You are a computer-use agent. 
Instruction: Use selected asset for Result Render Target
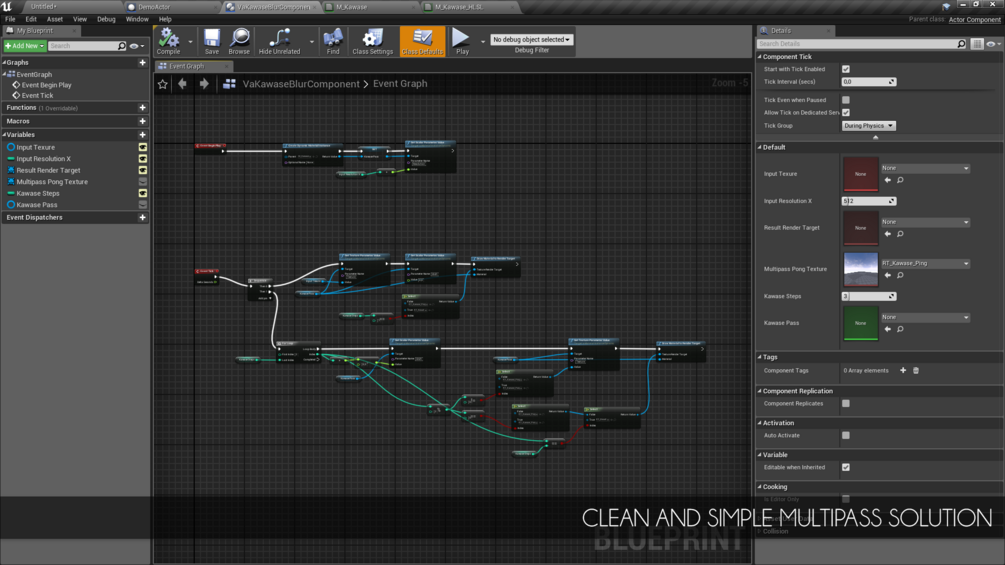pyautogui.click(x=888, y=234)
